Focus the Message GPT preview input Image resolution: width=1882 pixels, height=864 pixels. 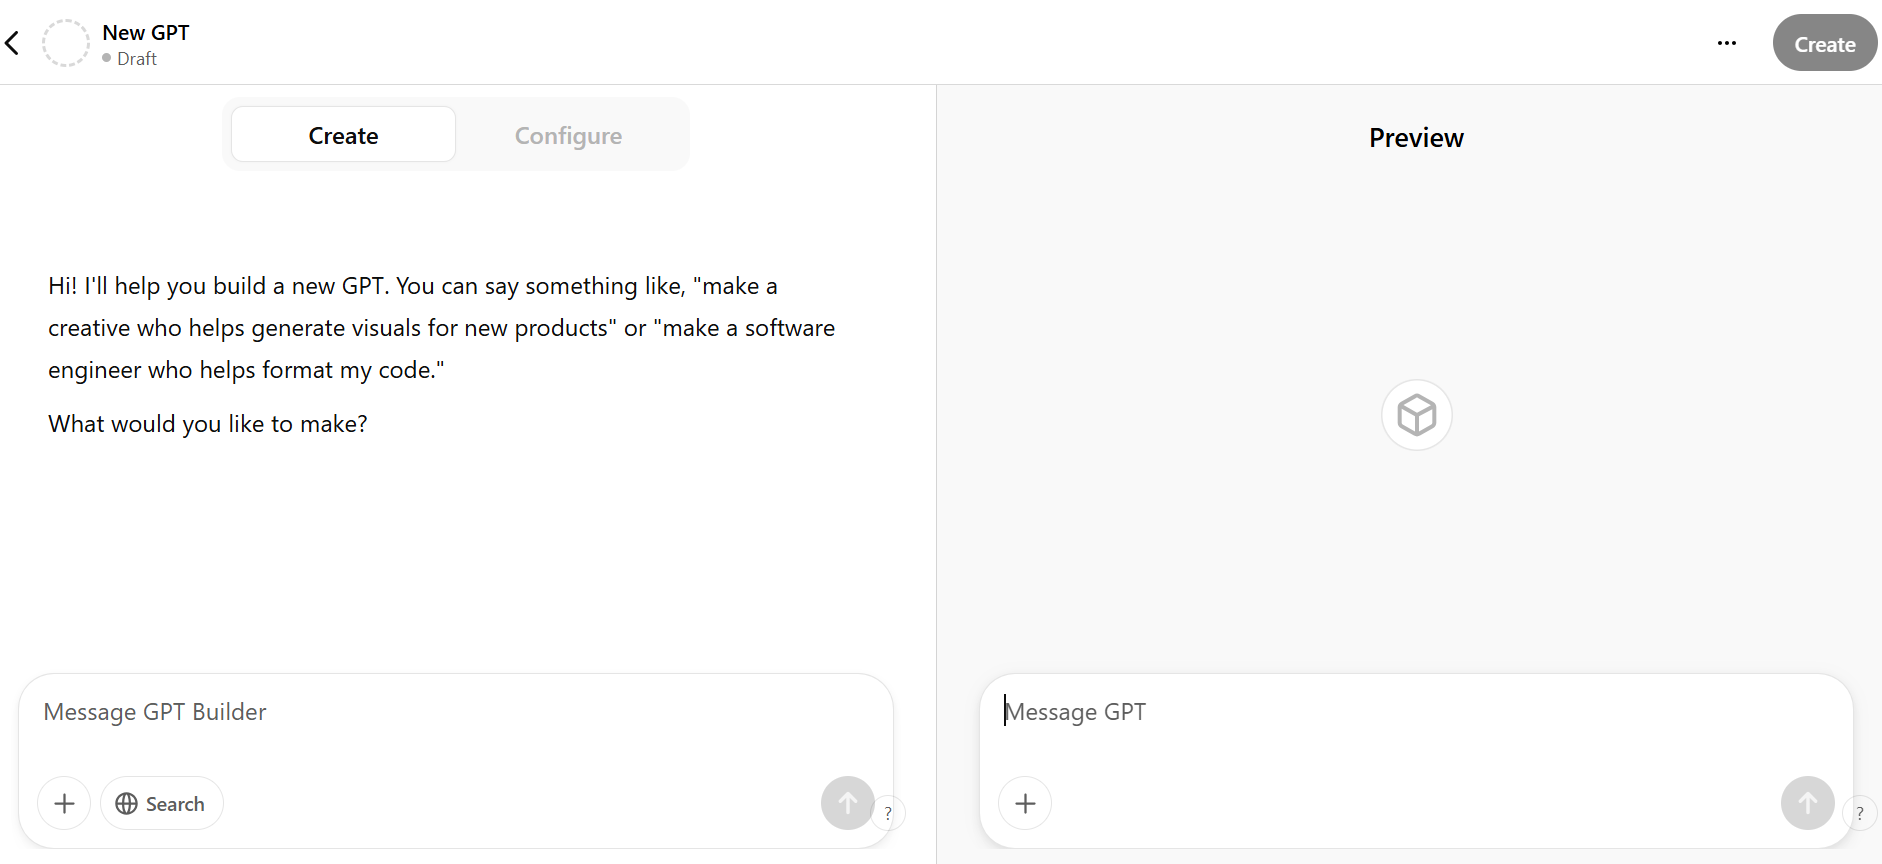(x=1400, y=712)
